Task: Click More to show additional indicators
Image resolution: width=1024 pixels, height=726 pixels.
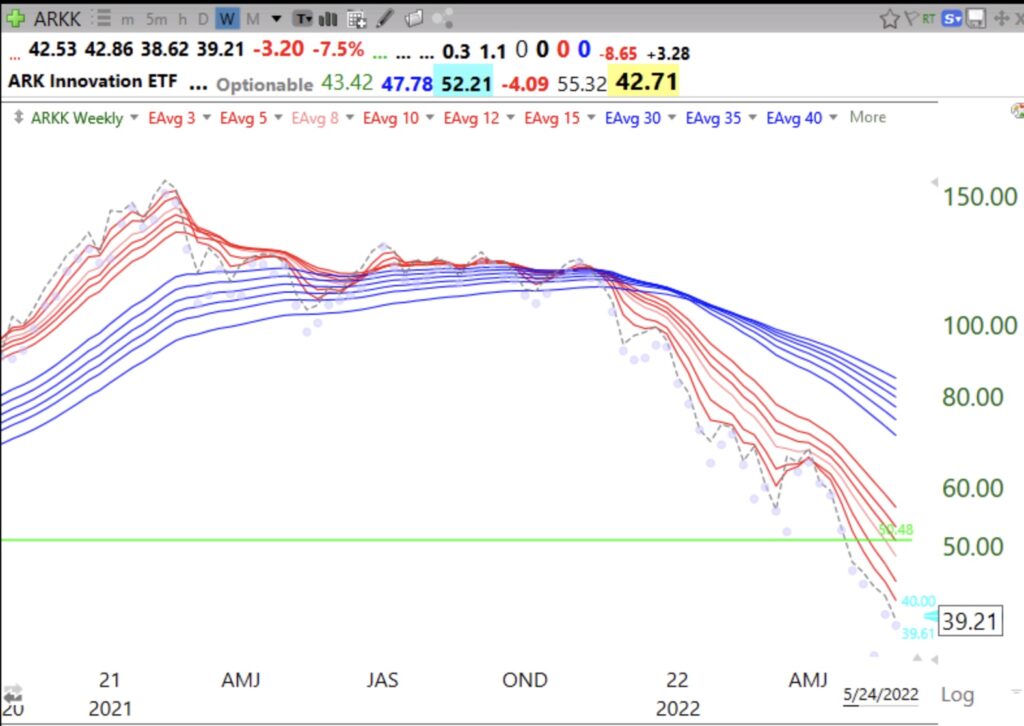Action: (868, 118)
